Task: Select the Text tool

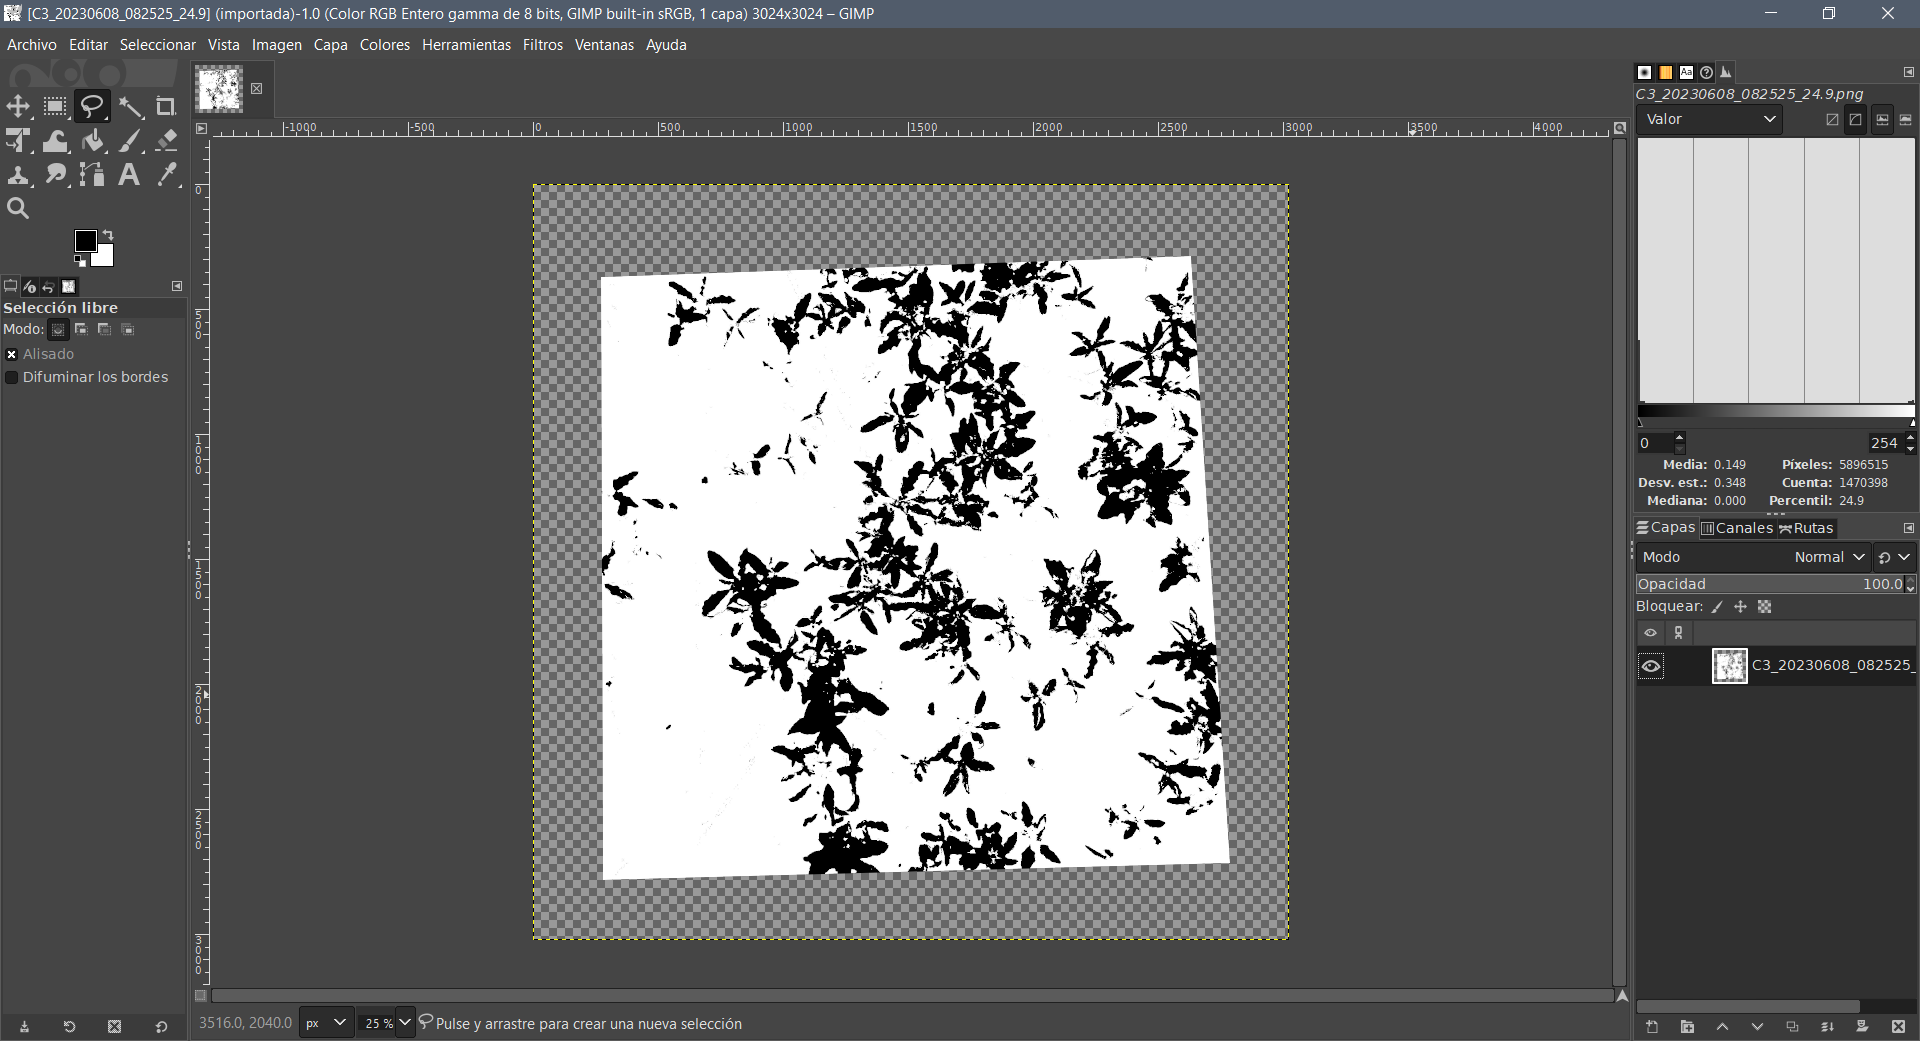Action: point(129,175)
